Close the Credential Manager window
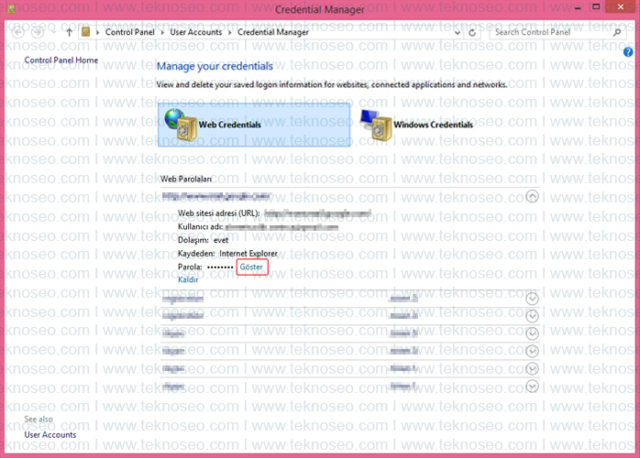 pos(620,7)
